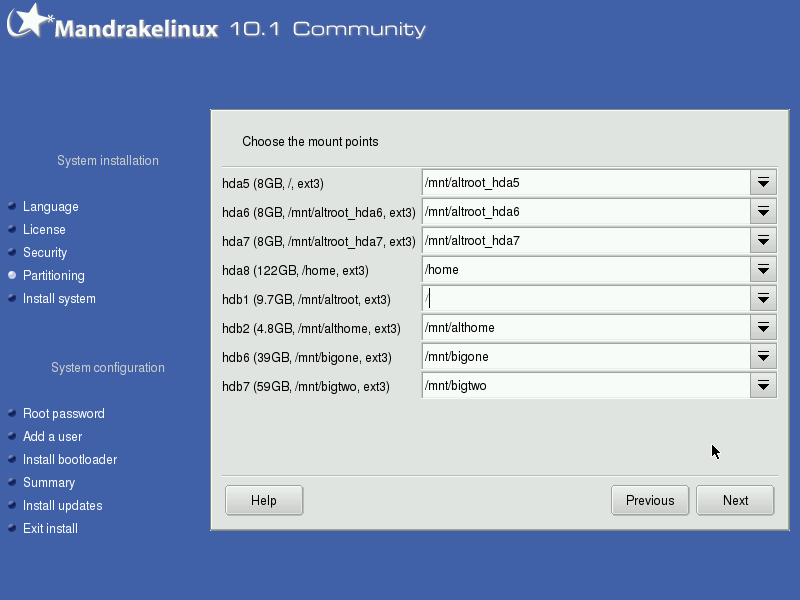Expand the hda8 mount point dropdown
Image resolution: width=800 pixels, height=600 pixels.
763,270
